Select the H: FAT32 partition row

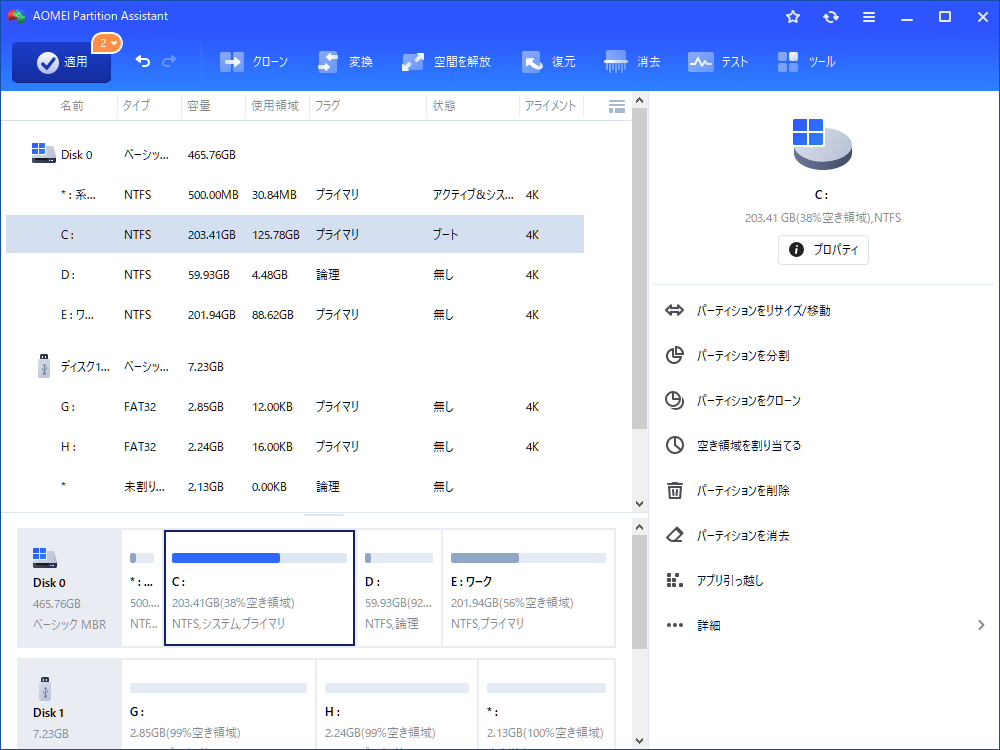tap(295, 447)
